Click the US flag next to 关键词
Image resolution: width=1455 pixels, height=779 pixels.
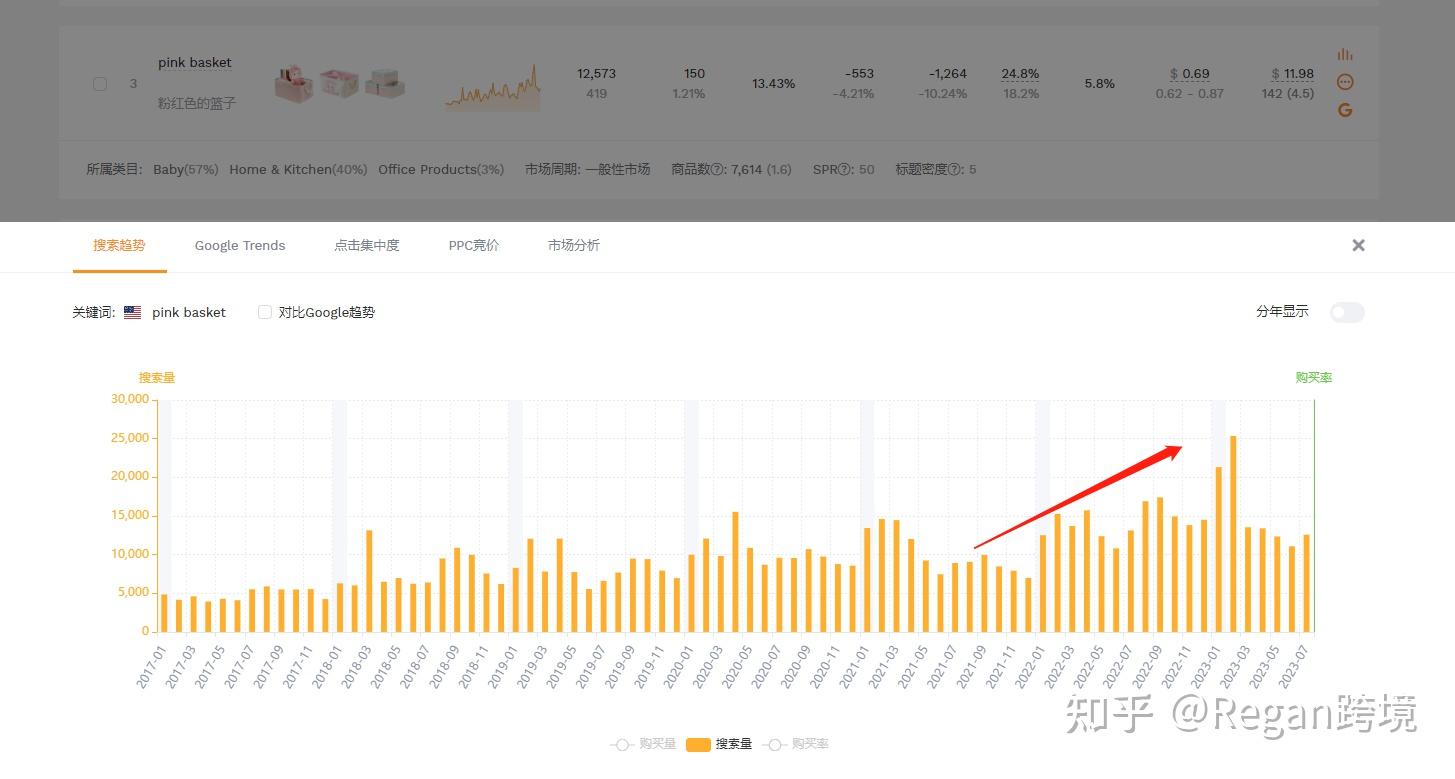pyautogui.click(x=133, y=312)
